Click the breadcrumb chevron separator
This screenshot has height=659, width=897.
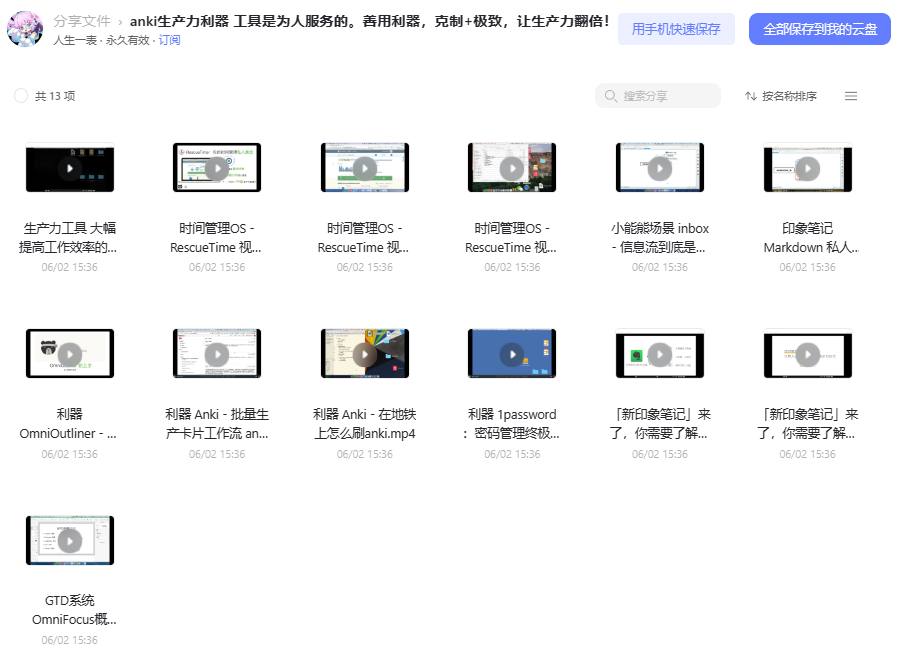point(120,22)
